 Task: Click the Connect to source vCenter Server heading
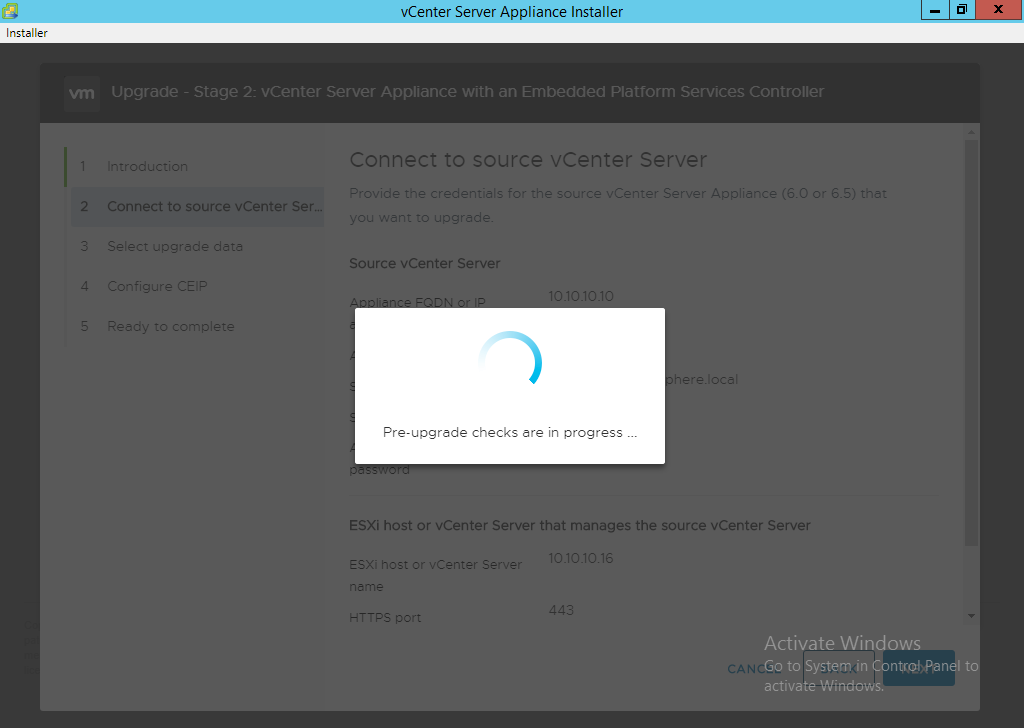tap(528, 159)
